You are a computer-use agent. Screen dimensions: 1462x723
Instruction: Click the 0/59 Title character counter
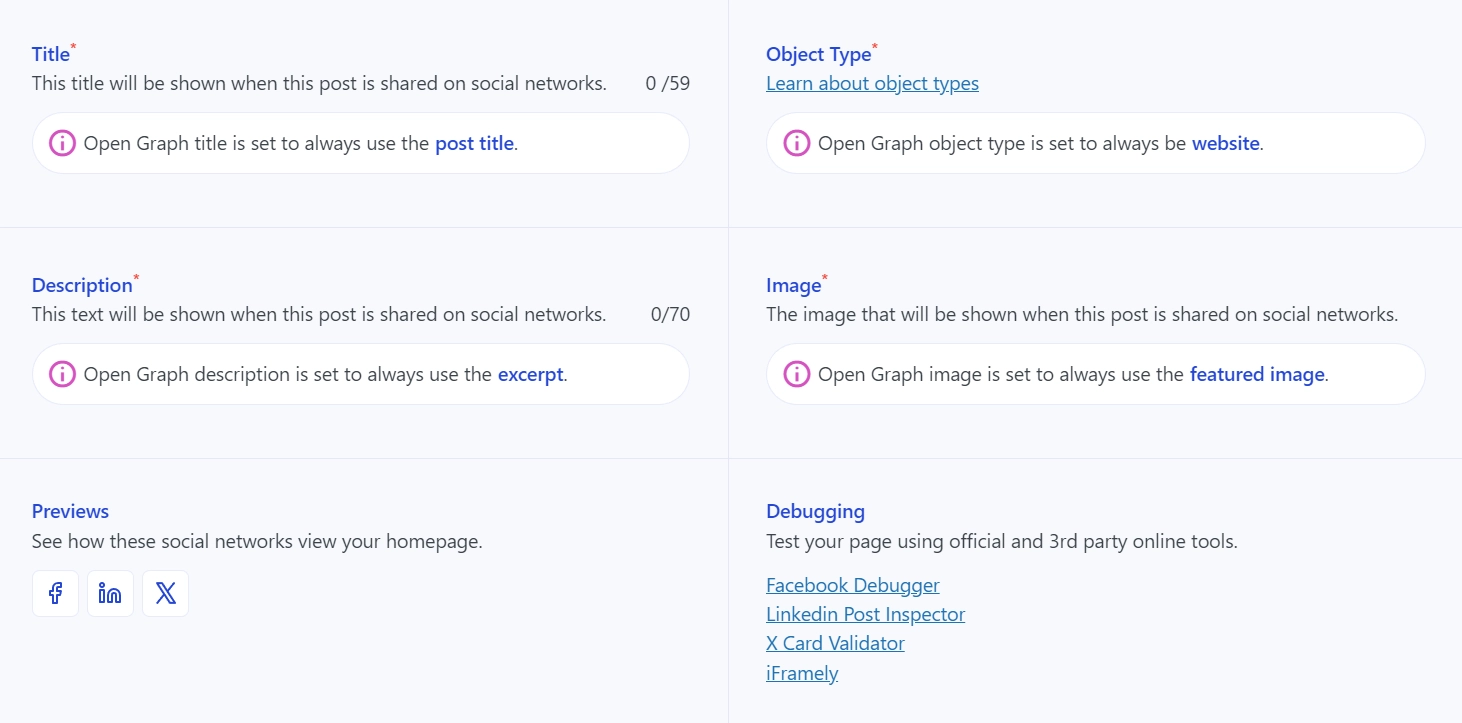tap(668, 83)
